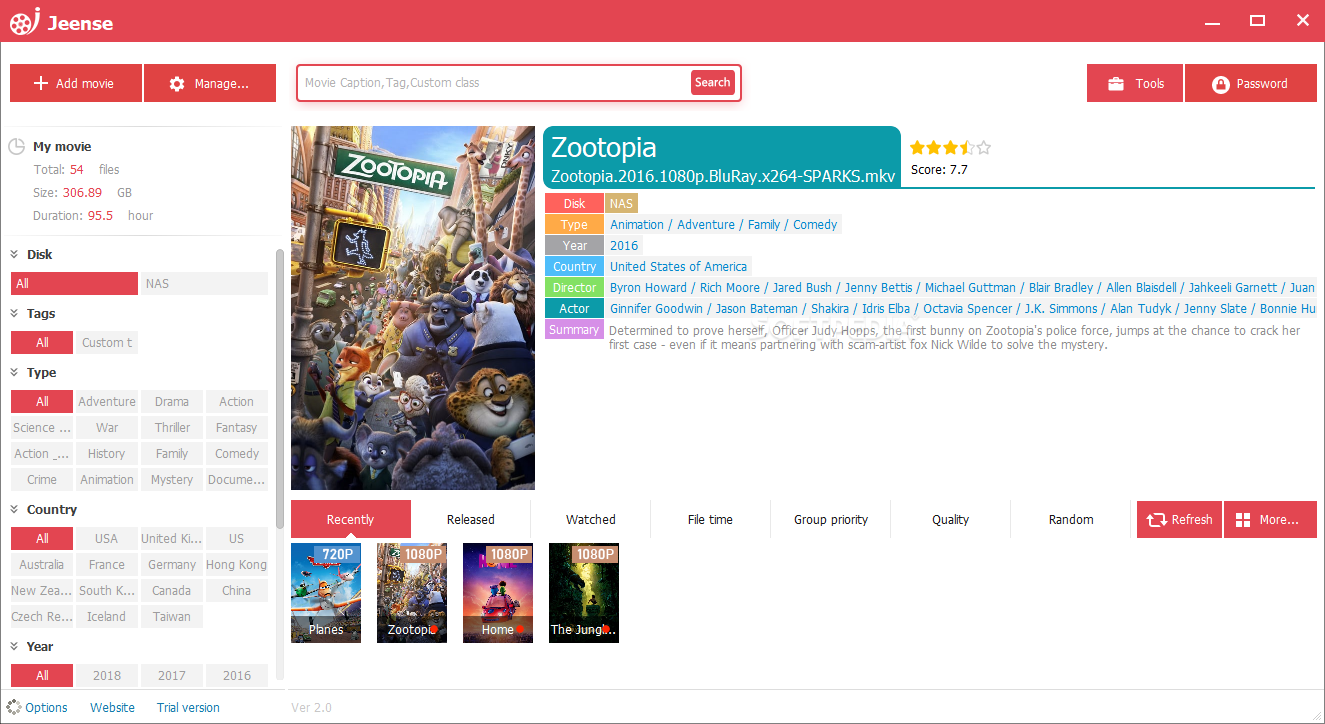
Task: Switch to Recently tab
Action: (x=350, y=519)
